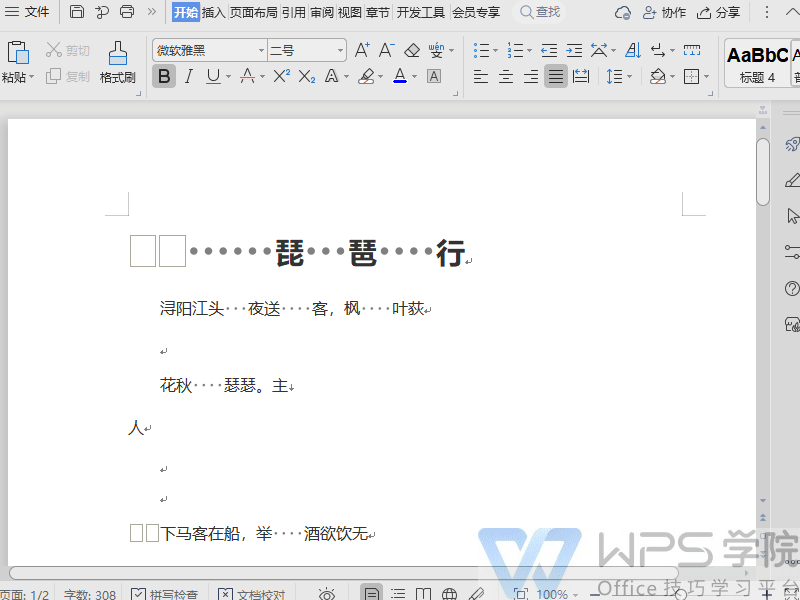Align paragraph left
Screen dimensions: 800x600
pyautogui.click(x=481, y=77)
